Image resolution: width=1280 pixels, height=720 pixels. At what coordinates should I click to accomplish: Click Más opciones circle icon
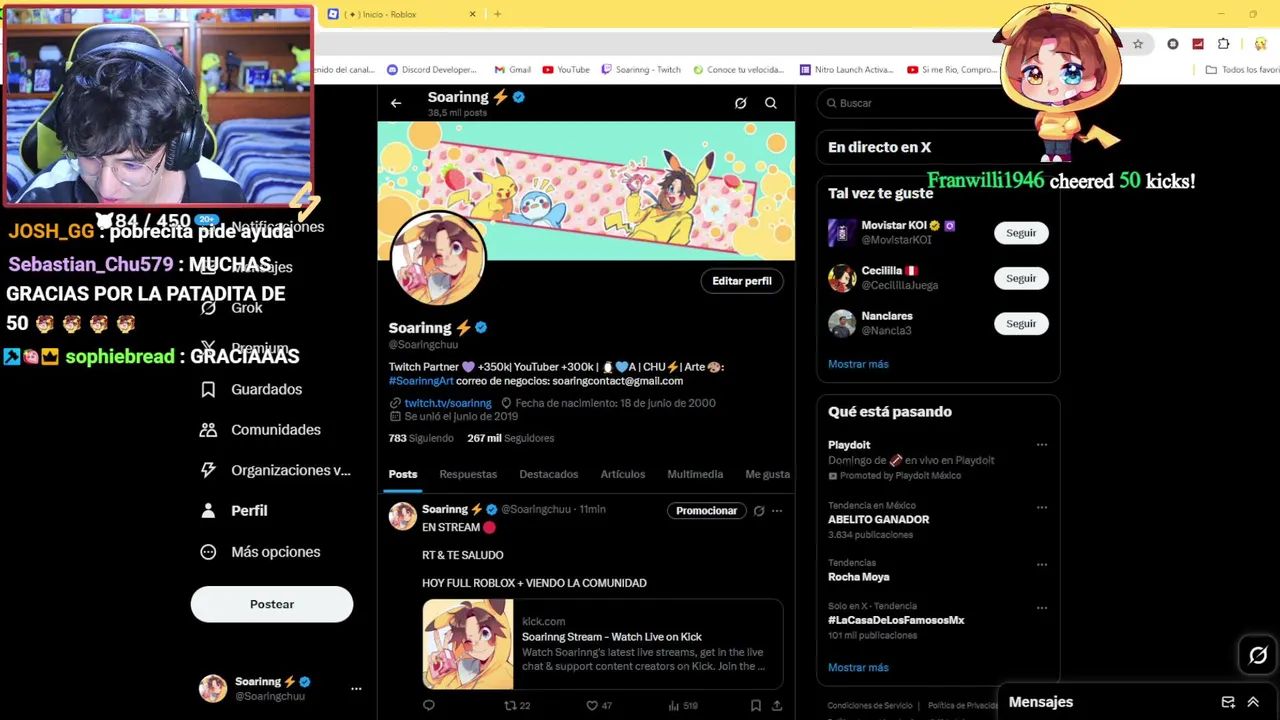coord(208,552)
